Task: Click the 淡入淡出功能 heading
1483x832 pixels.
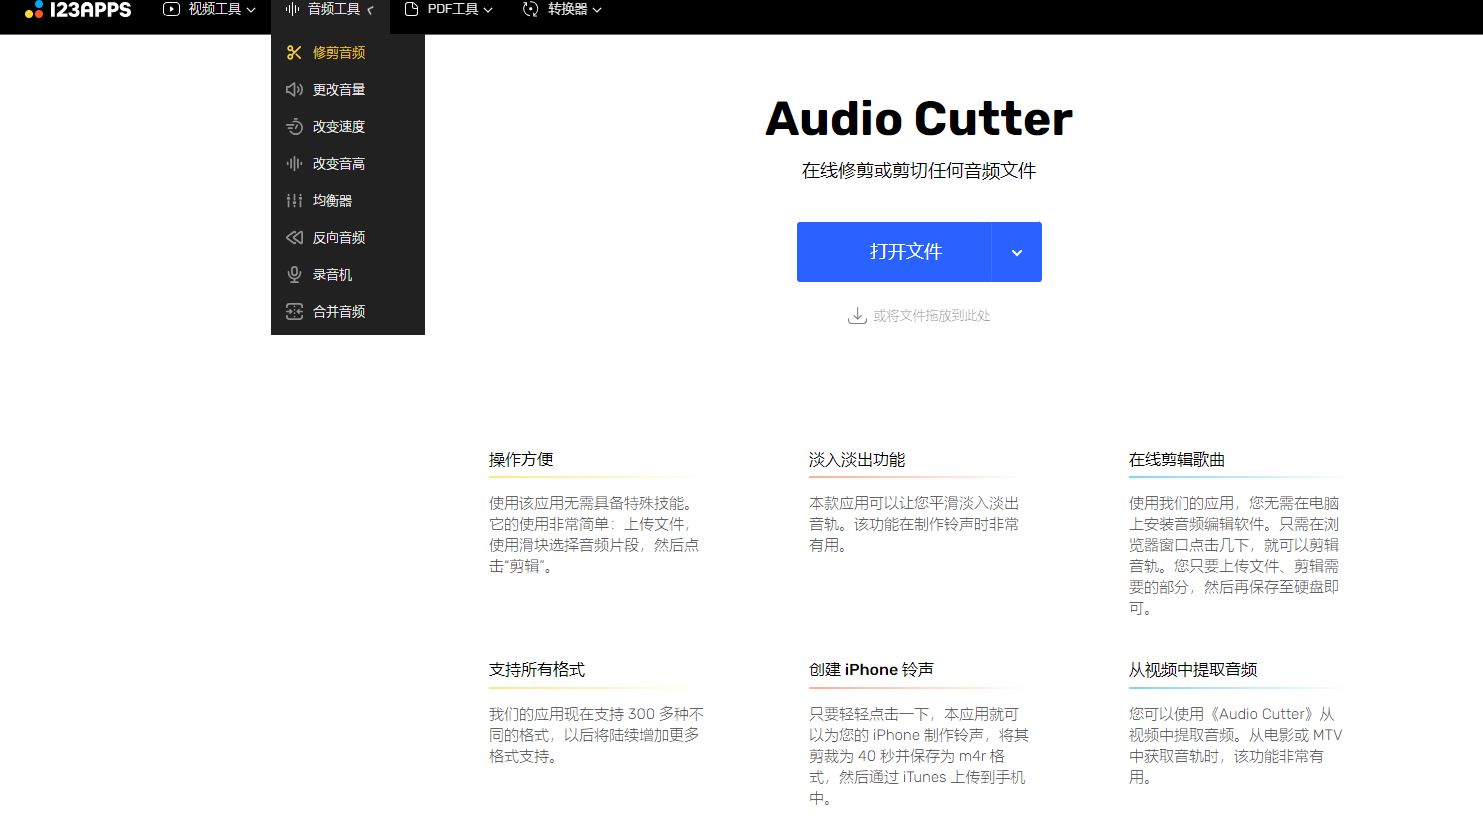Action: coord(857,460)
